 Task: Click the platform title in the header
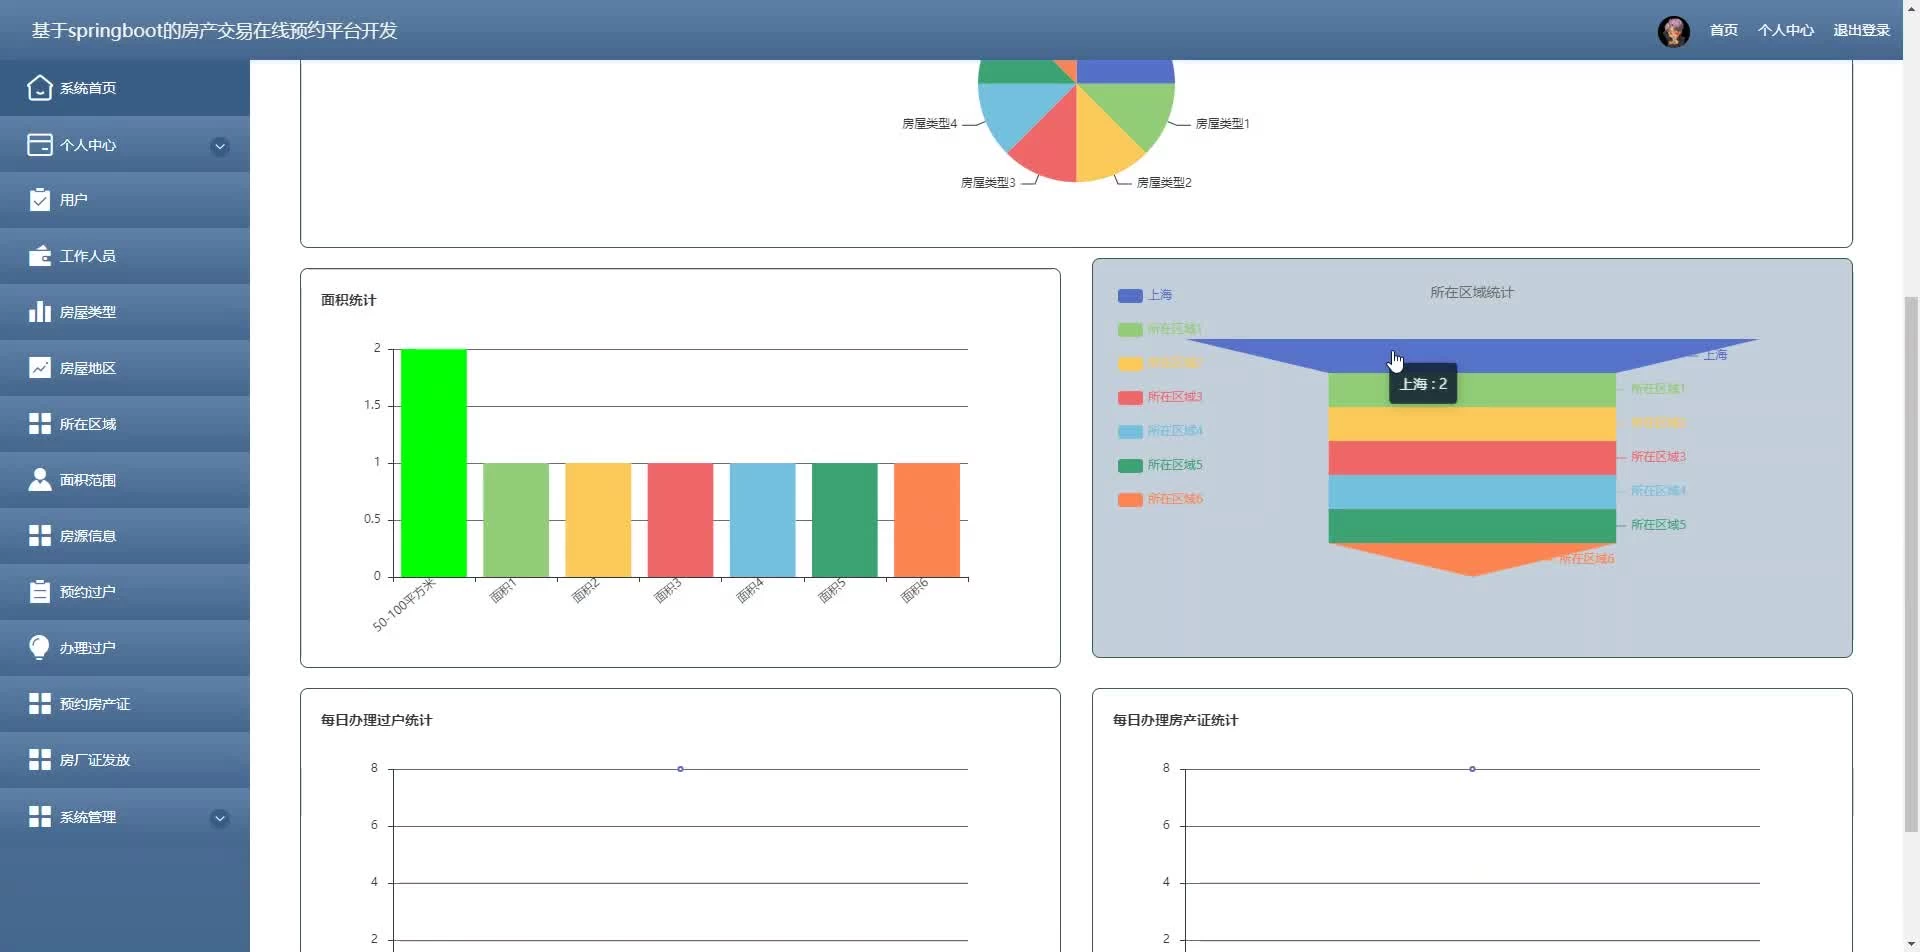tap(214, 31)
